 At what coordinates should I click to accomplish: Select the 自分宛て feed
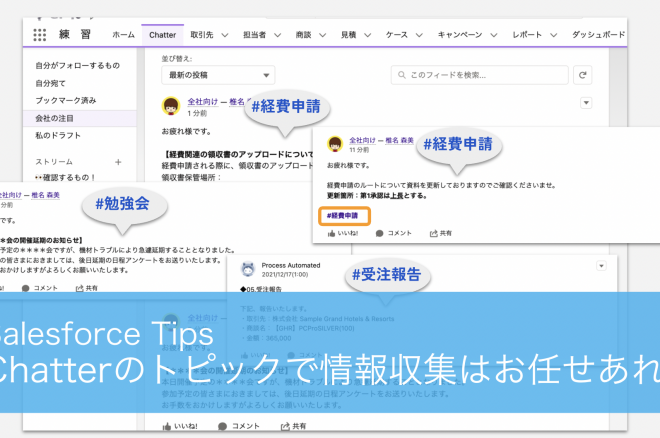point(50,83)
